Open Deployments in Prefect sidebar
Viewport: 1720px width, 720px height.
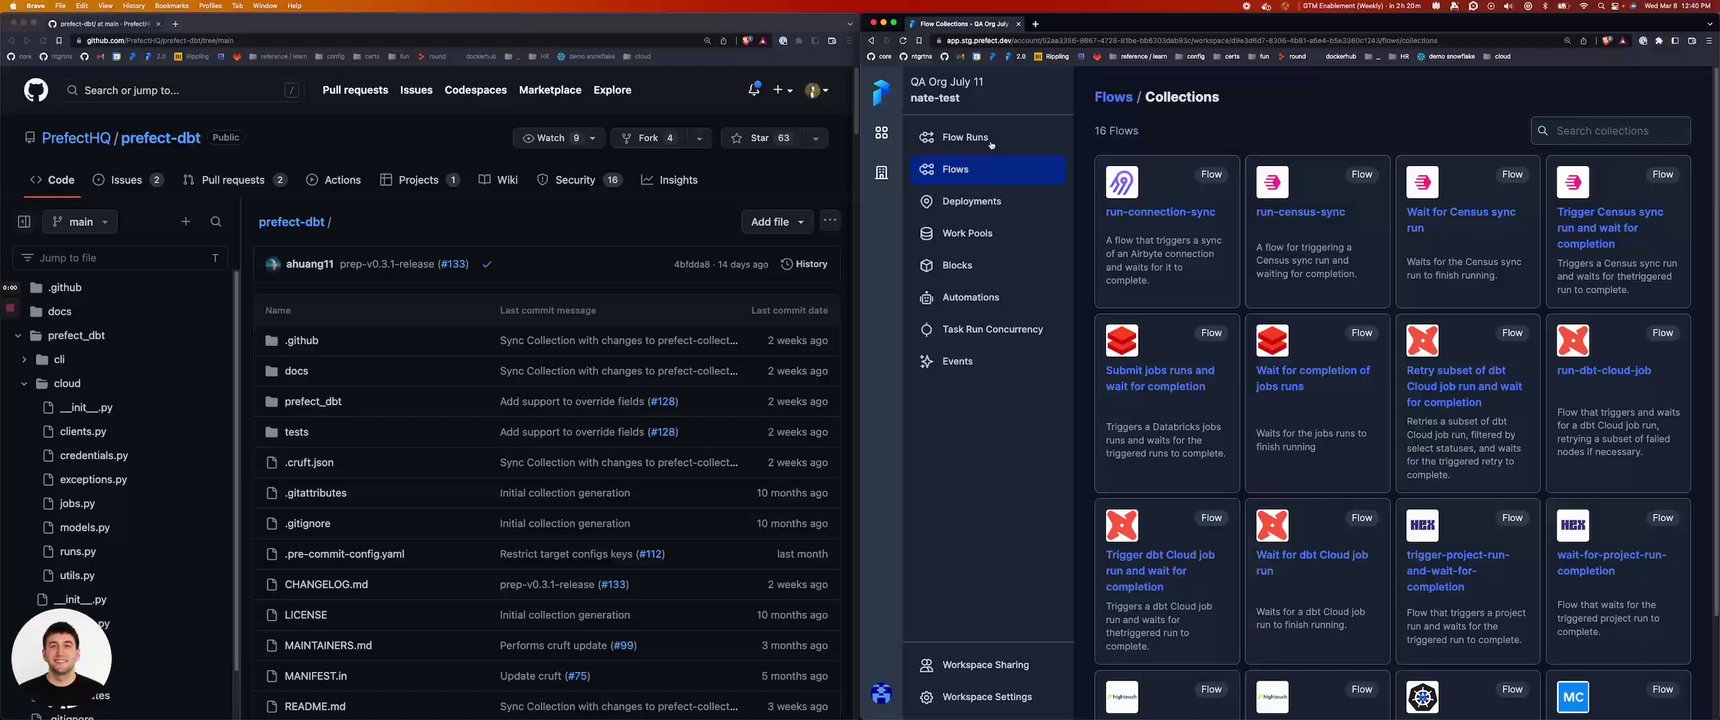click(x=988, y=201)
